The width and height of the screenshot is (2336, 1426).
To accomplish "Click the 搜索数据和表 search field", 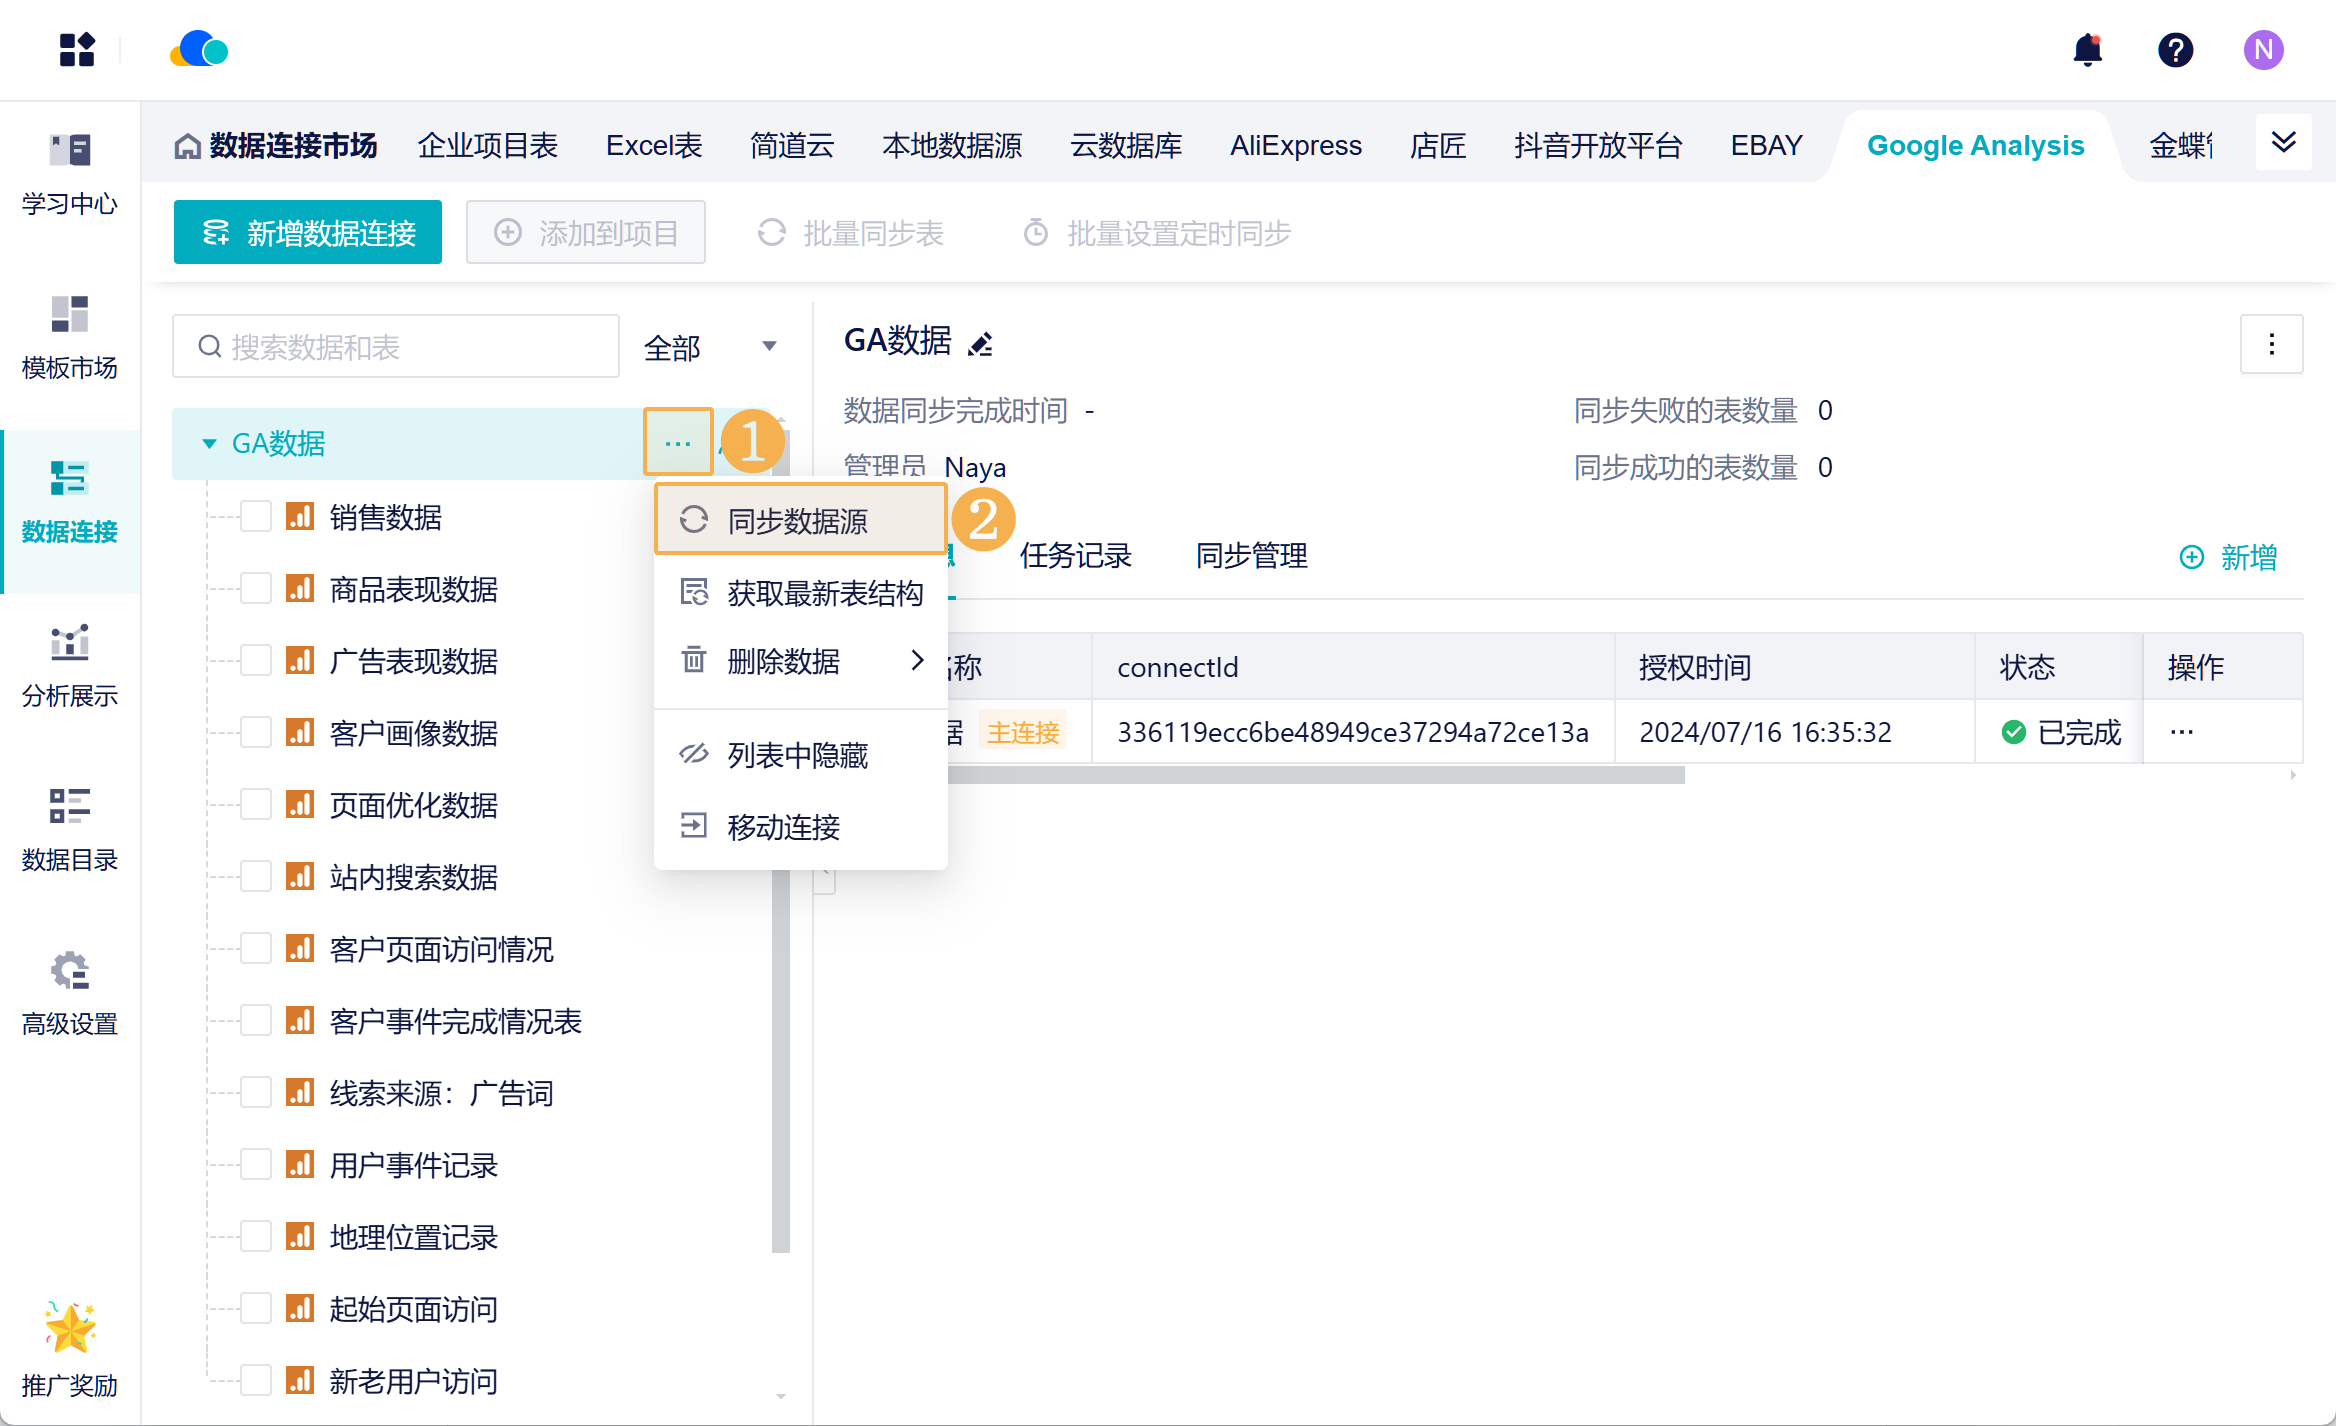I will click(x=396, y=347).
